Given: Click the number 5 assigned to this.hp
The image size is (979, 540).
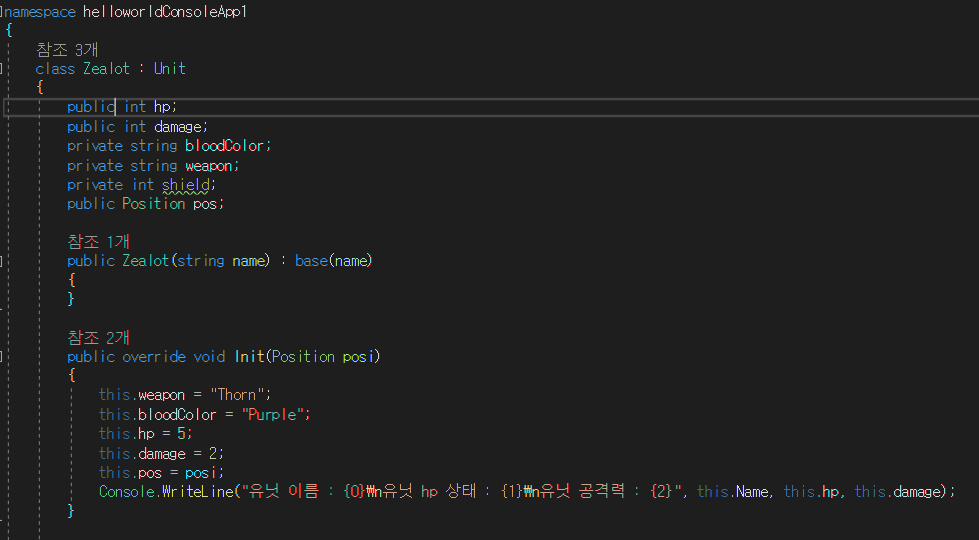Looking at the screenshot, I should point(181,434).
